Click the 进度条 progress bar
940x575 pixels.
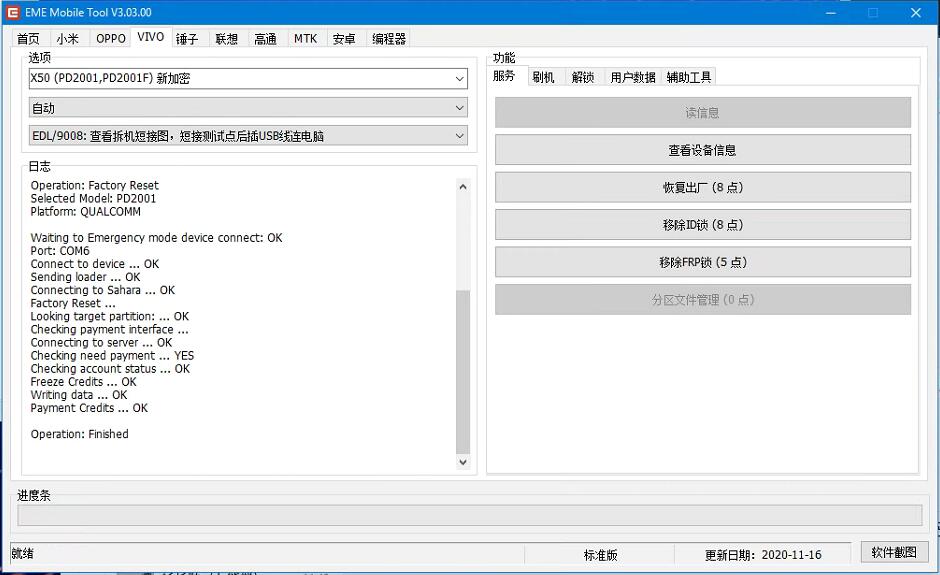(x=469, y=515)
